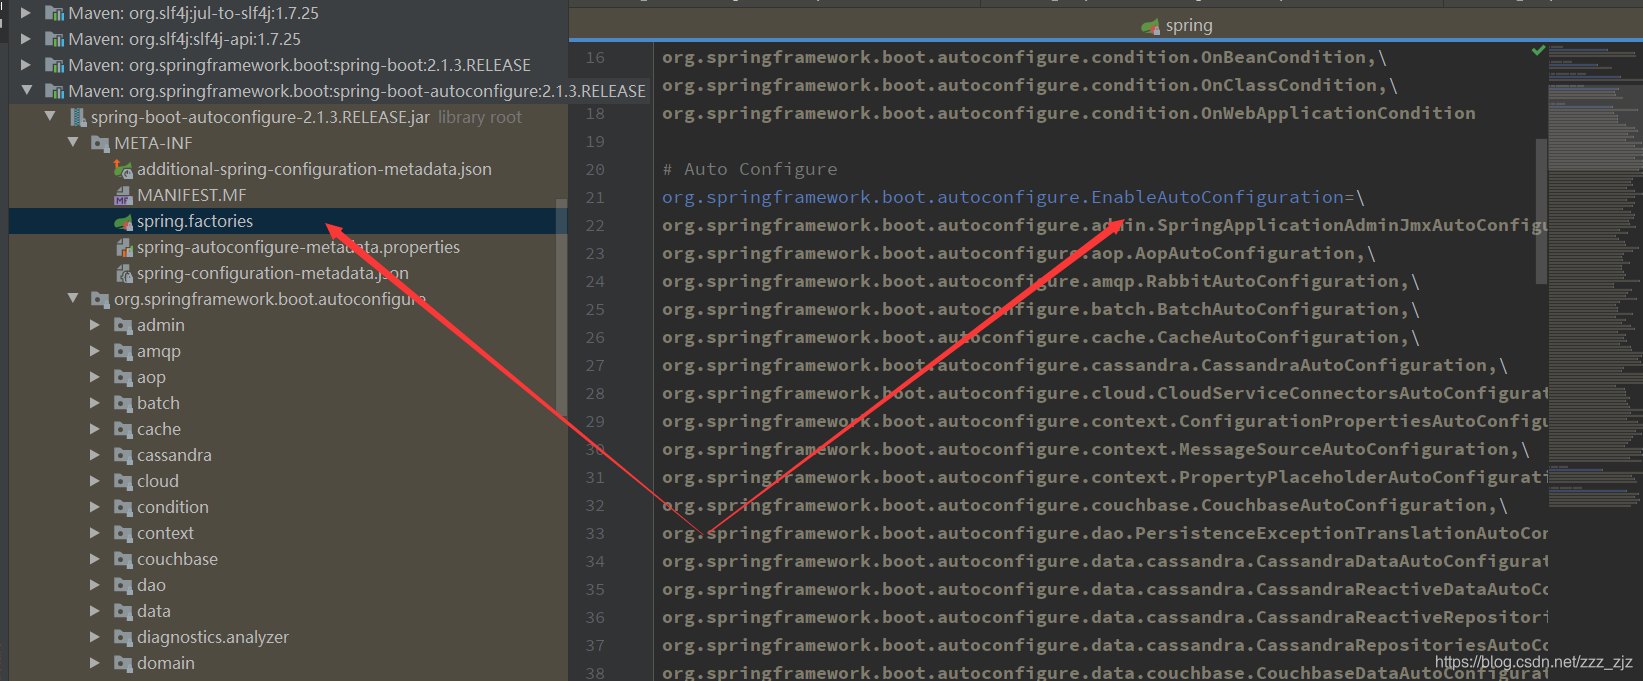Screen dimensions: 1643x681
Task: Expand the slf4j-api Maven library node
Action: (26, 39)
